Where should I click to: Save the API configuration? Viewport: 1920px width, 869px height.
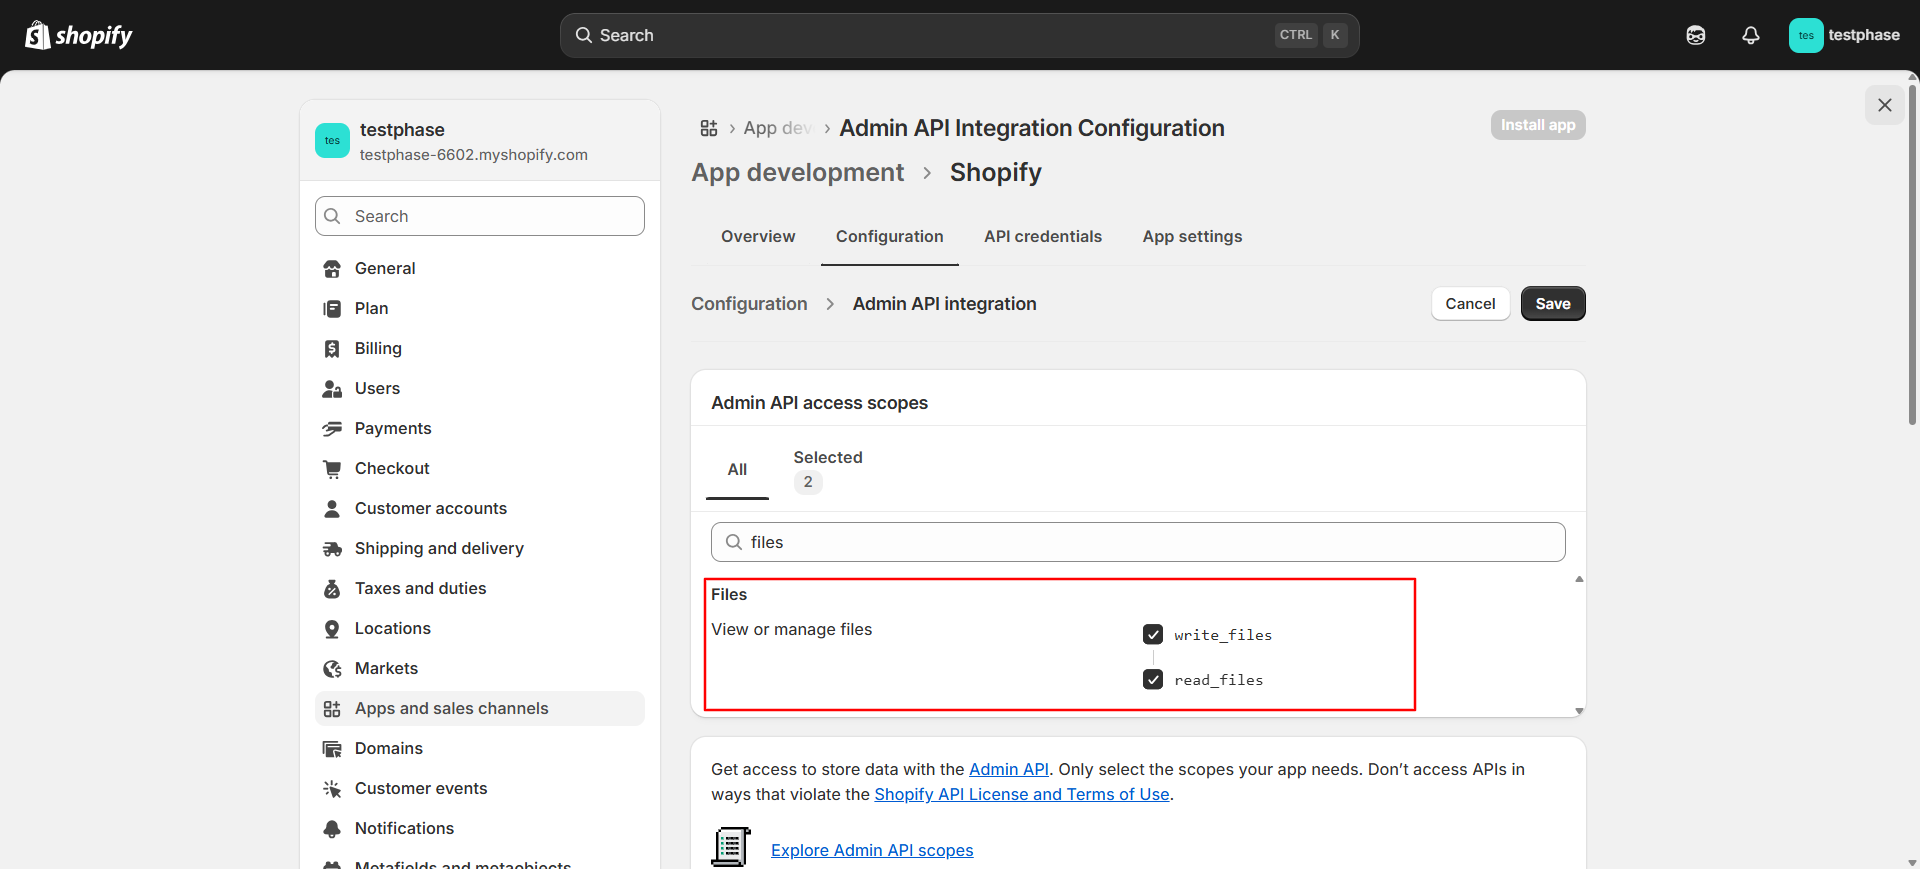click(x=1552, y=304)
